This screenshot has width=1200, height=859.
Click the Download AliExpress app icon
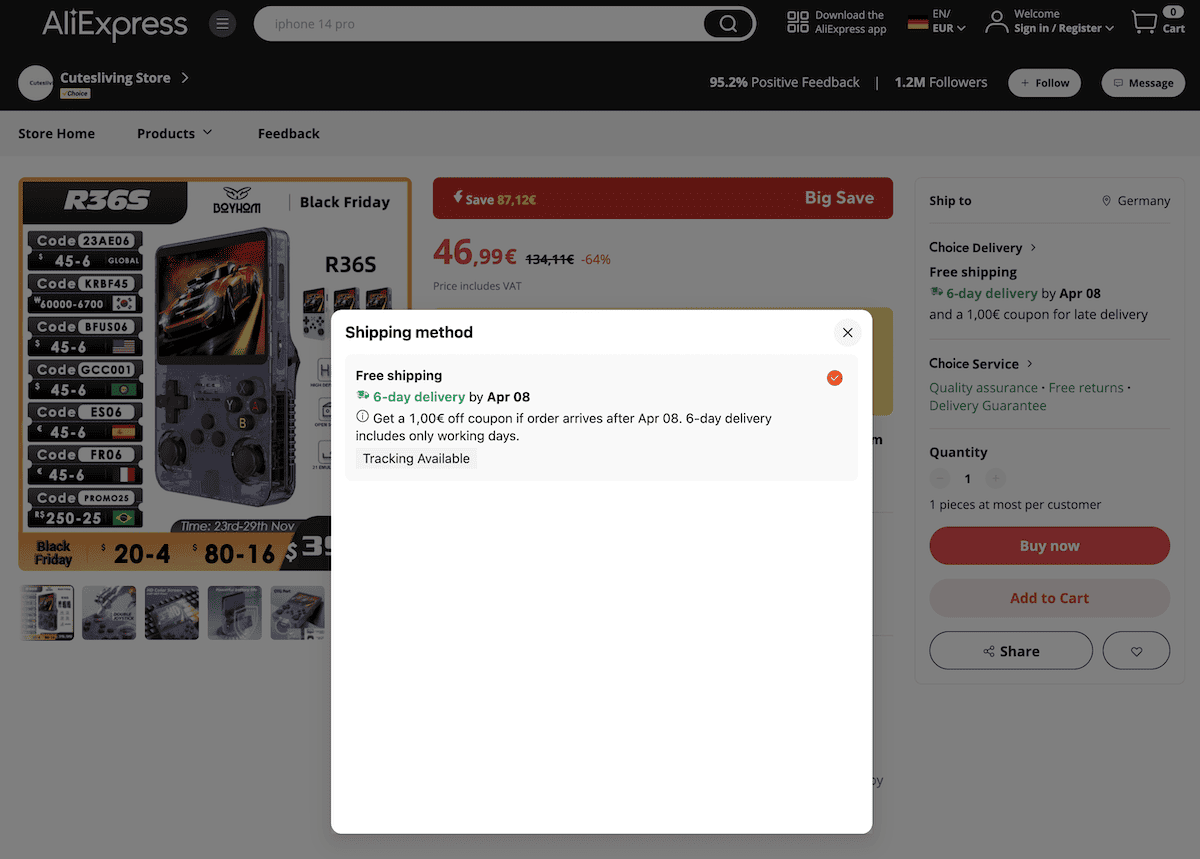point(795,20)
